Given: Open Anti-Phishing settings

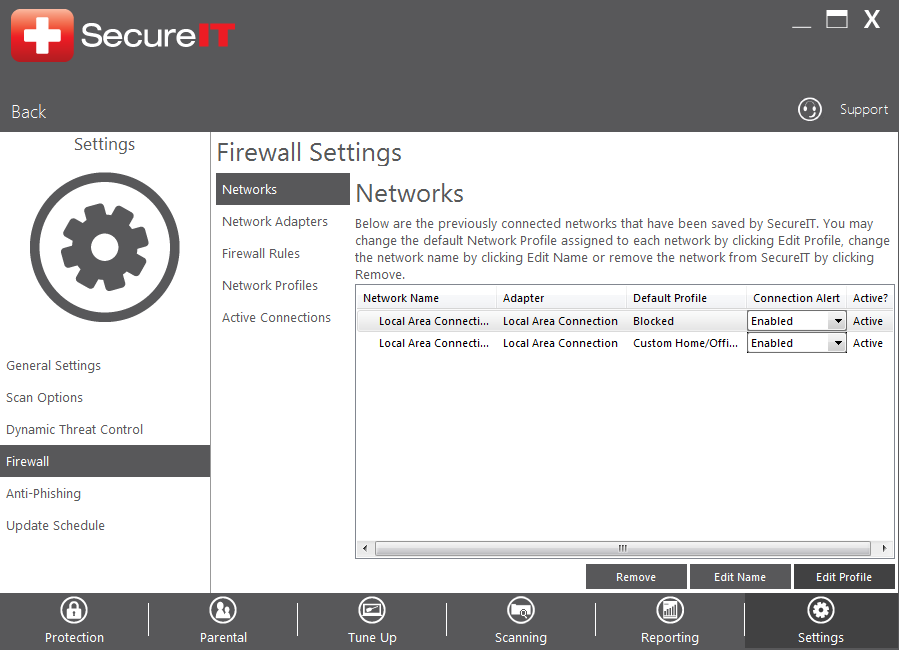Looking at the screenshot, I should (x=44, y=494).
